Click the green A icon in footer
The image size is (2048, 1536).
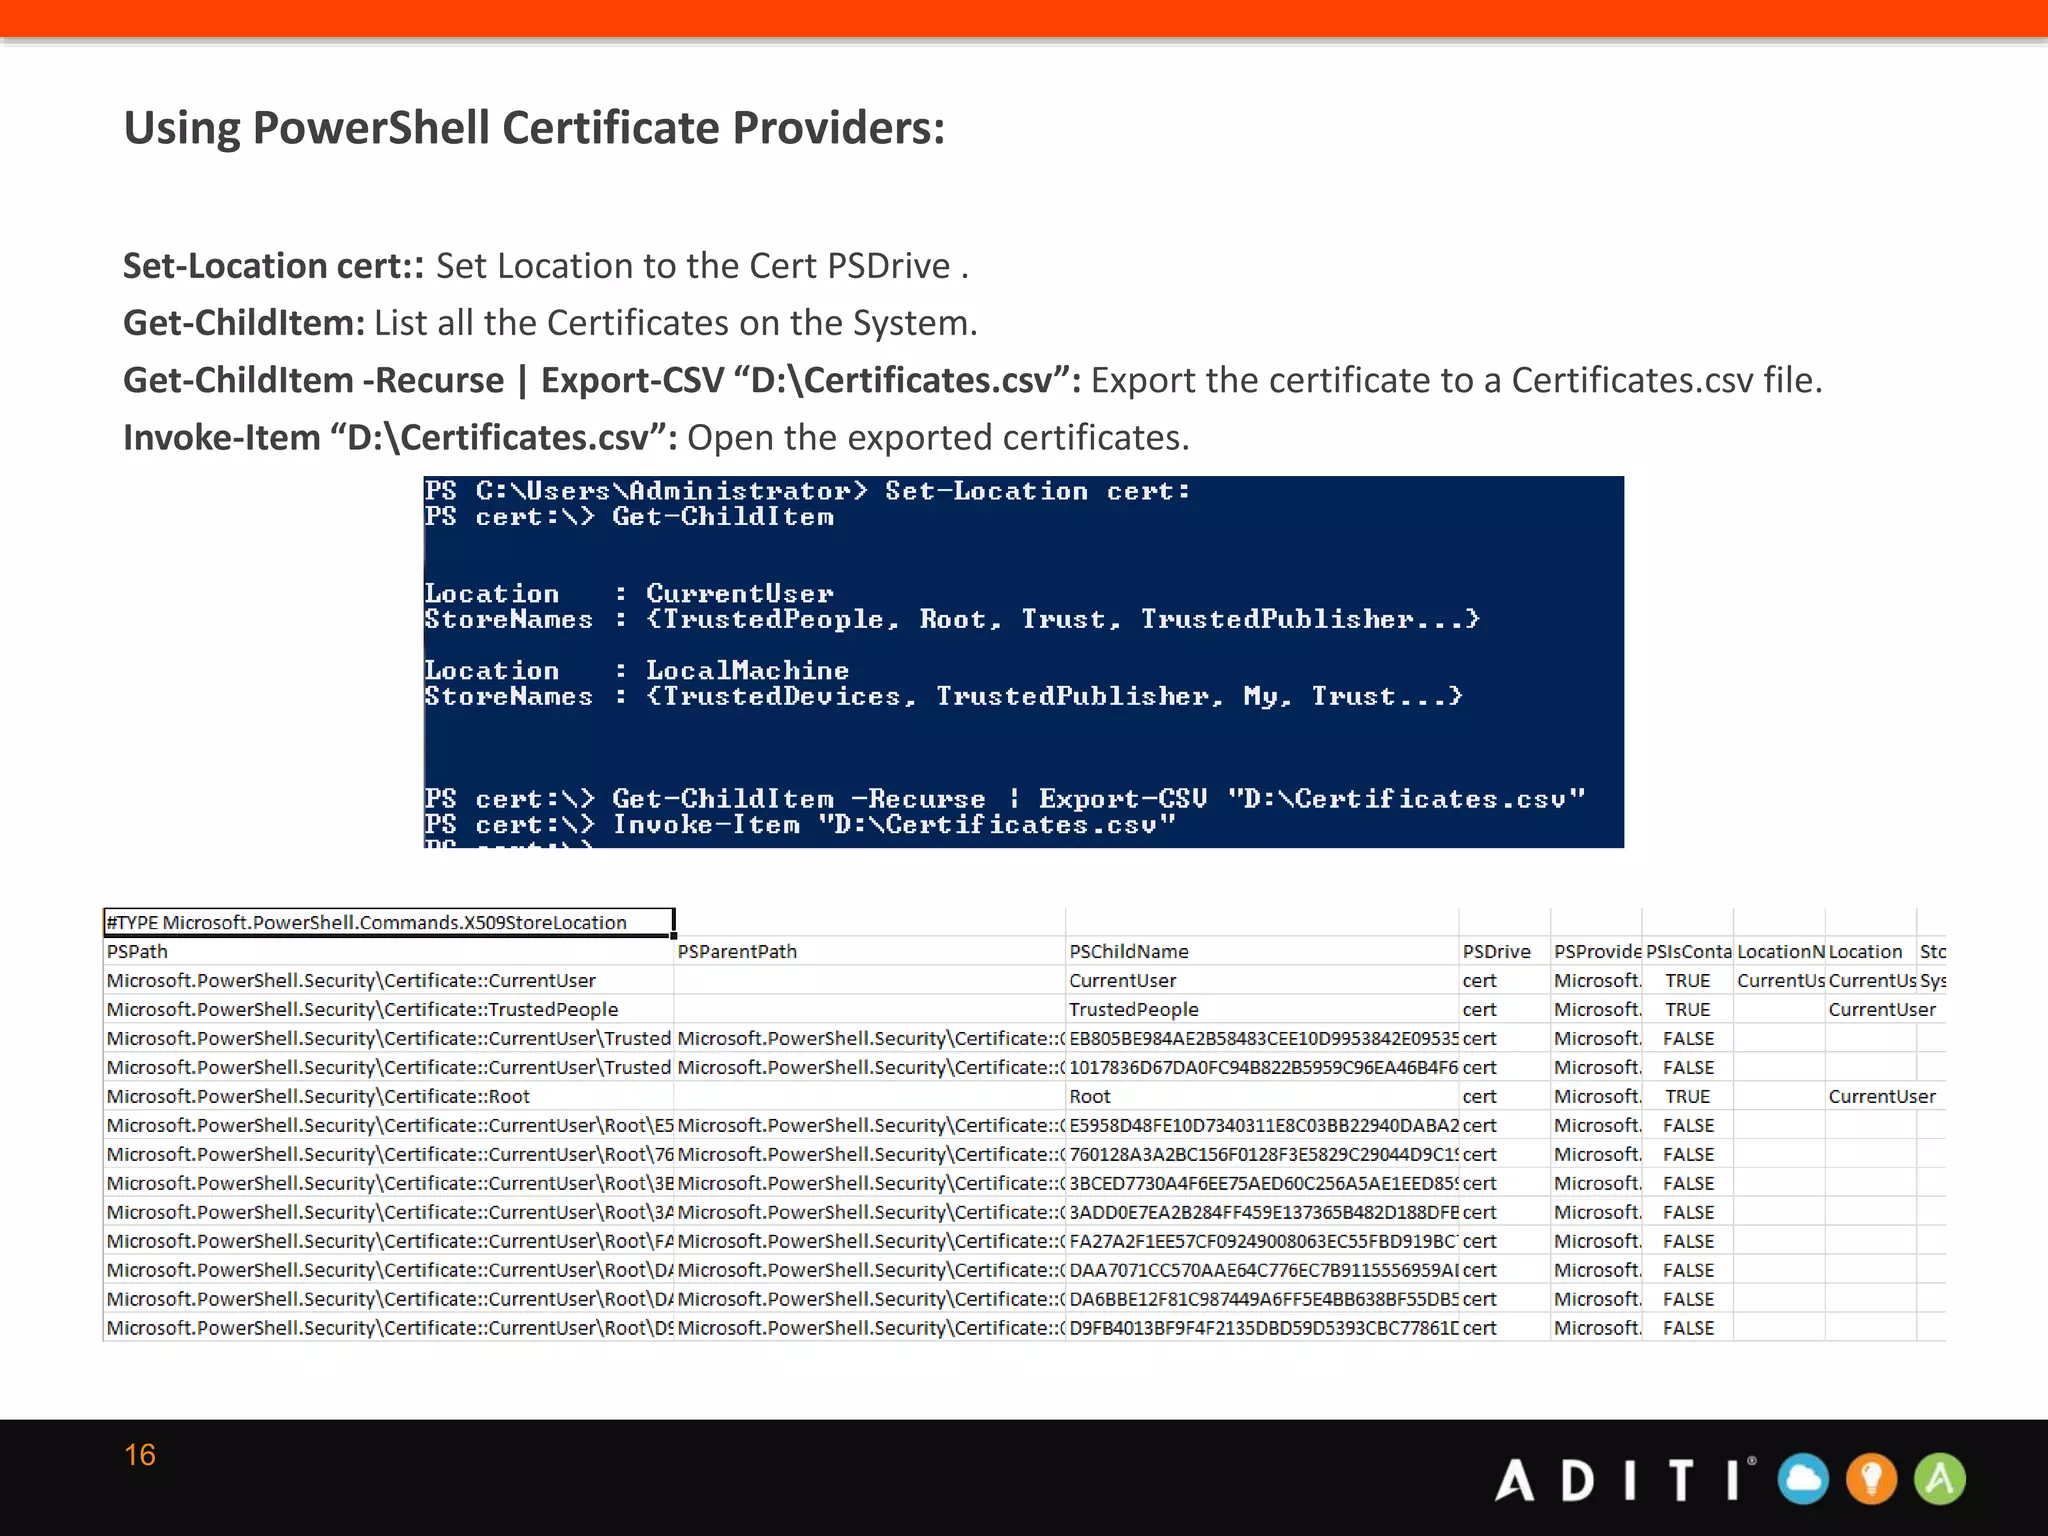1939,1479
